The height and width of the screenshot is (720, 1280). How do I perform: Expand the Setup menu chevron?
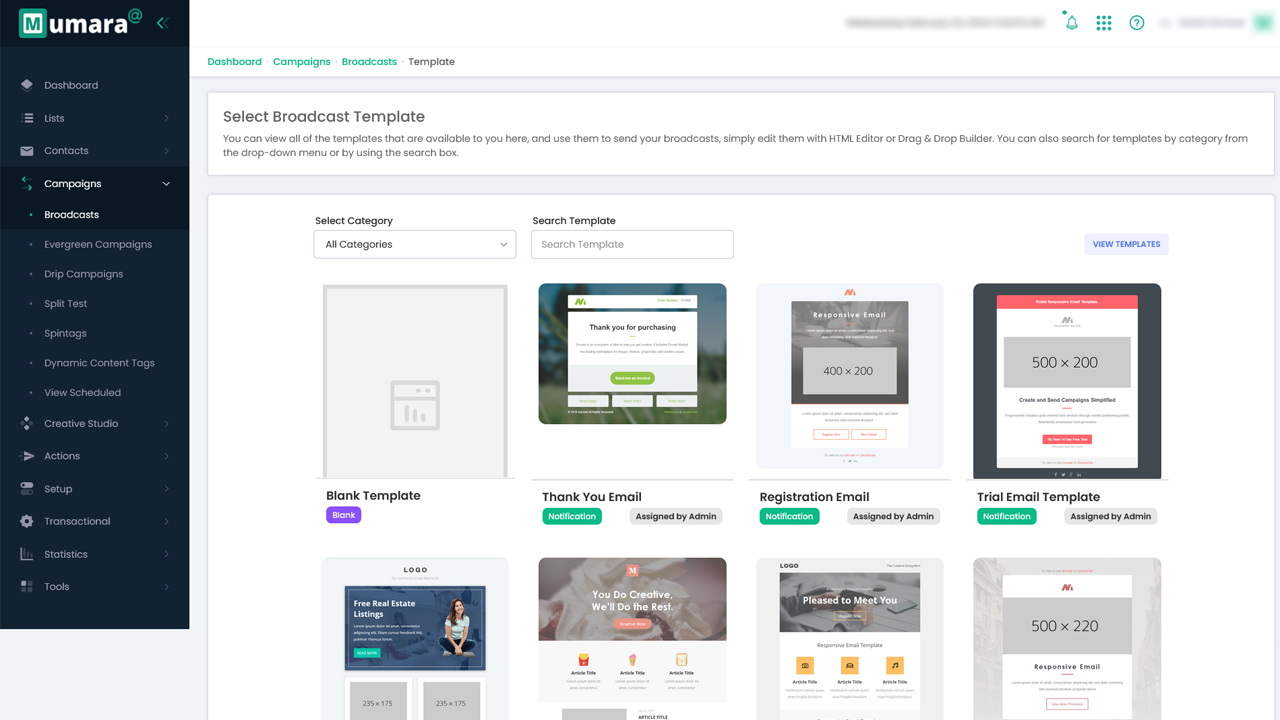coord(167,489)
